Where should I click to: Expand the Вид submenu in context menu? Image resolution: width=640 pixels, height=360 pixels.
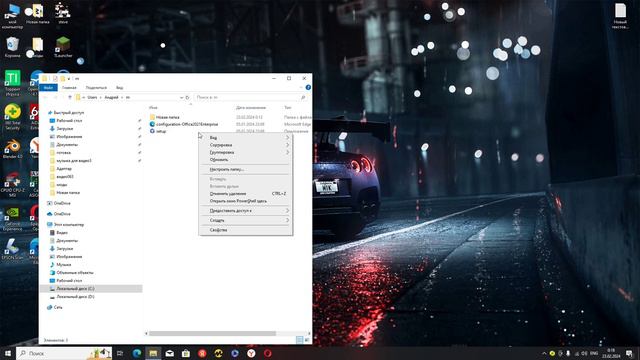click(246, 138)
